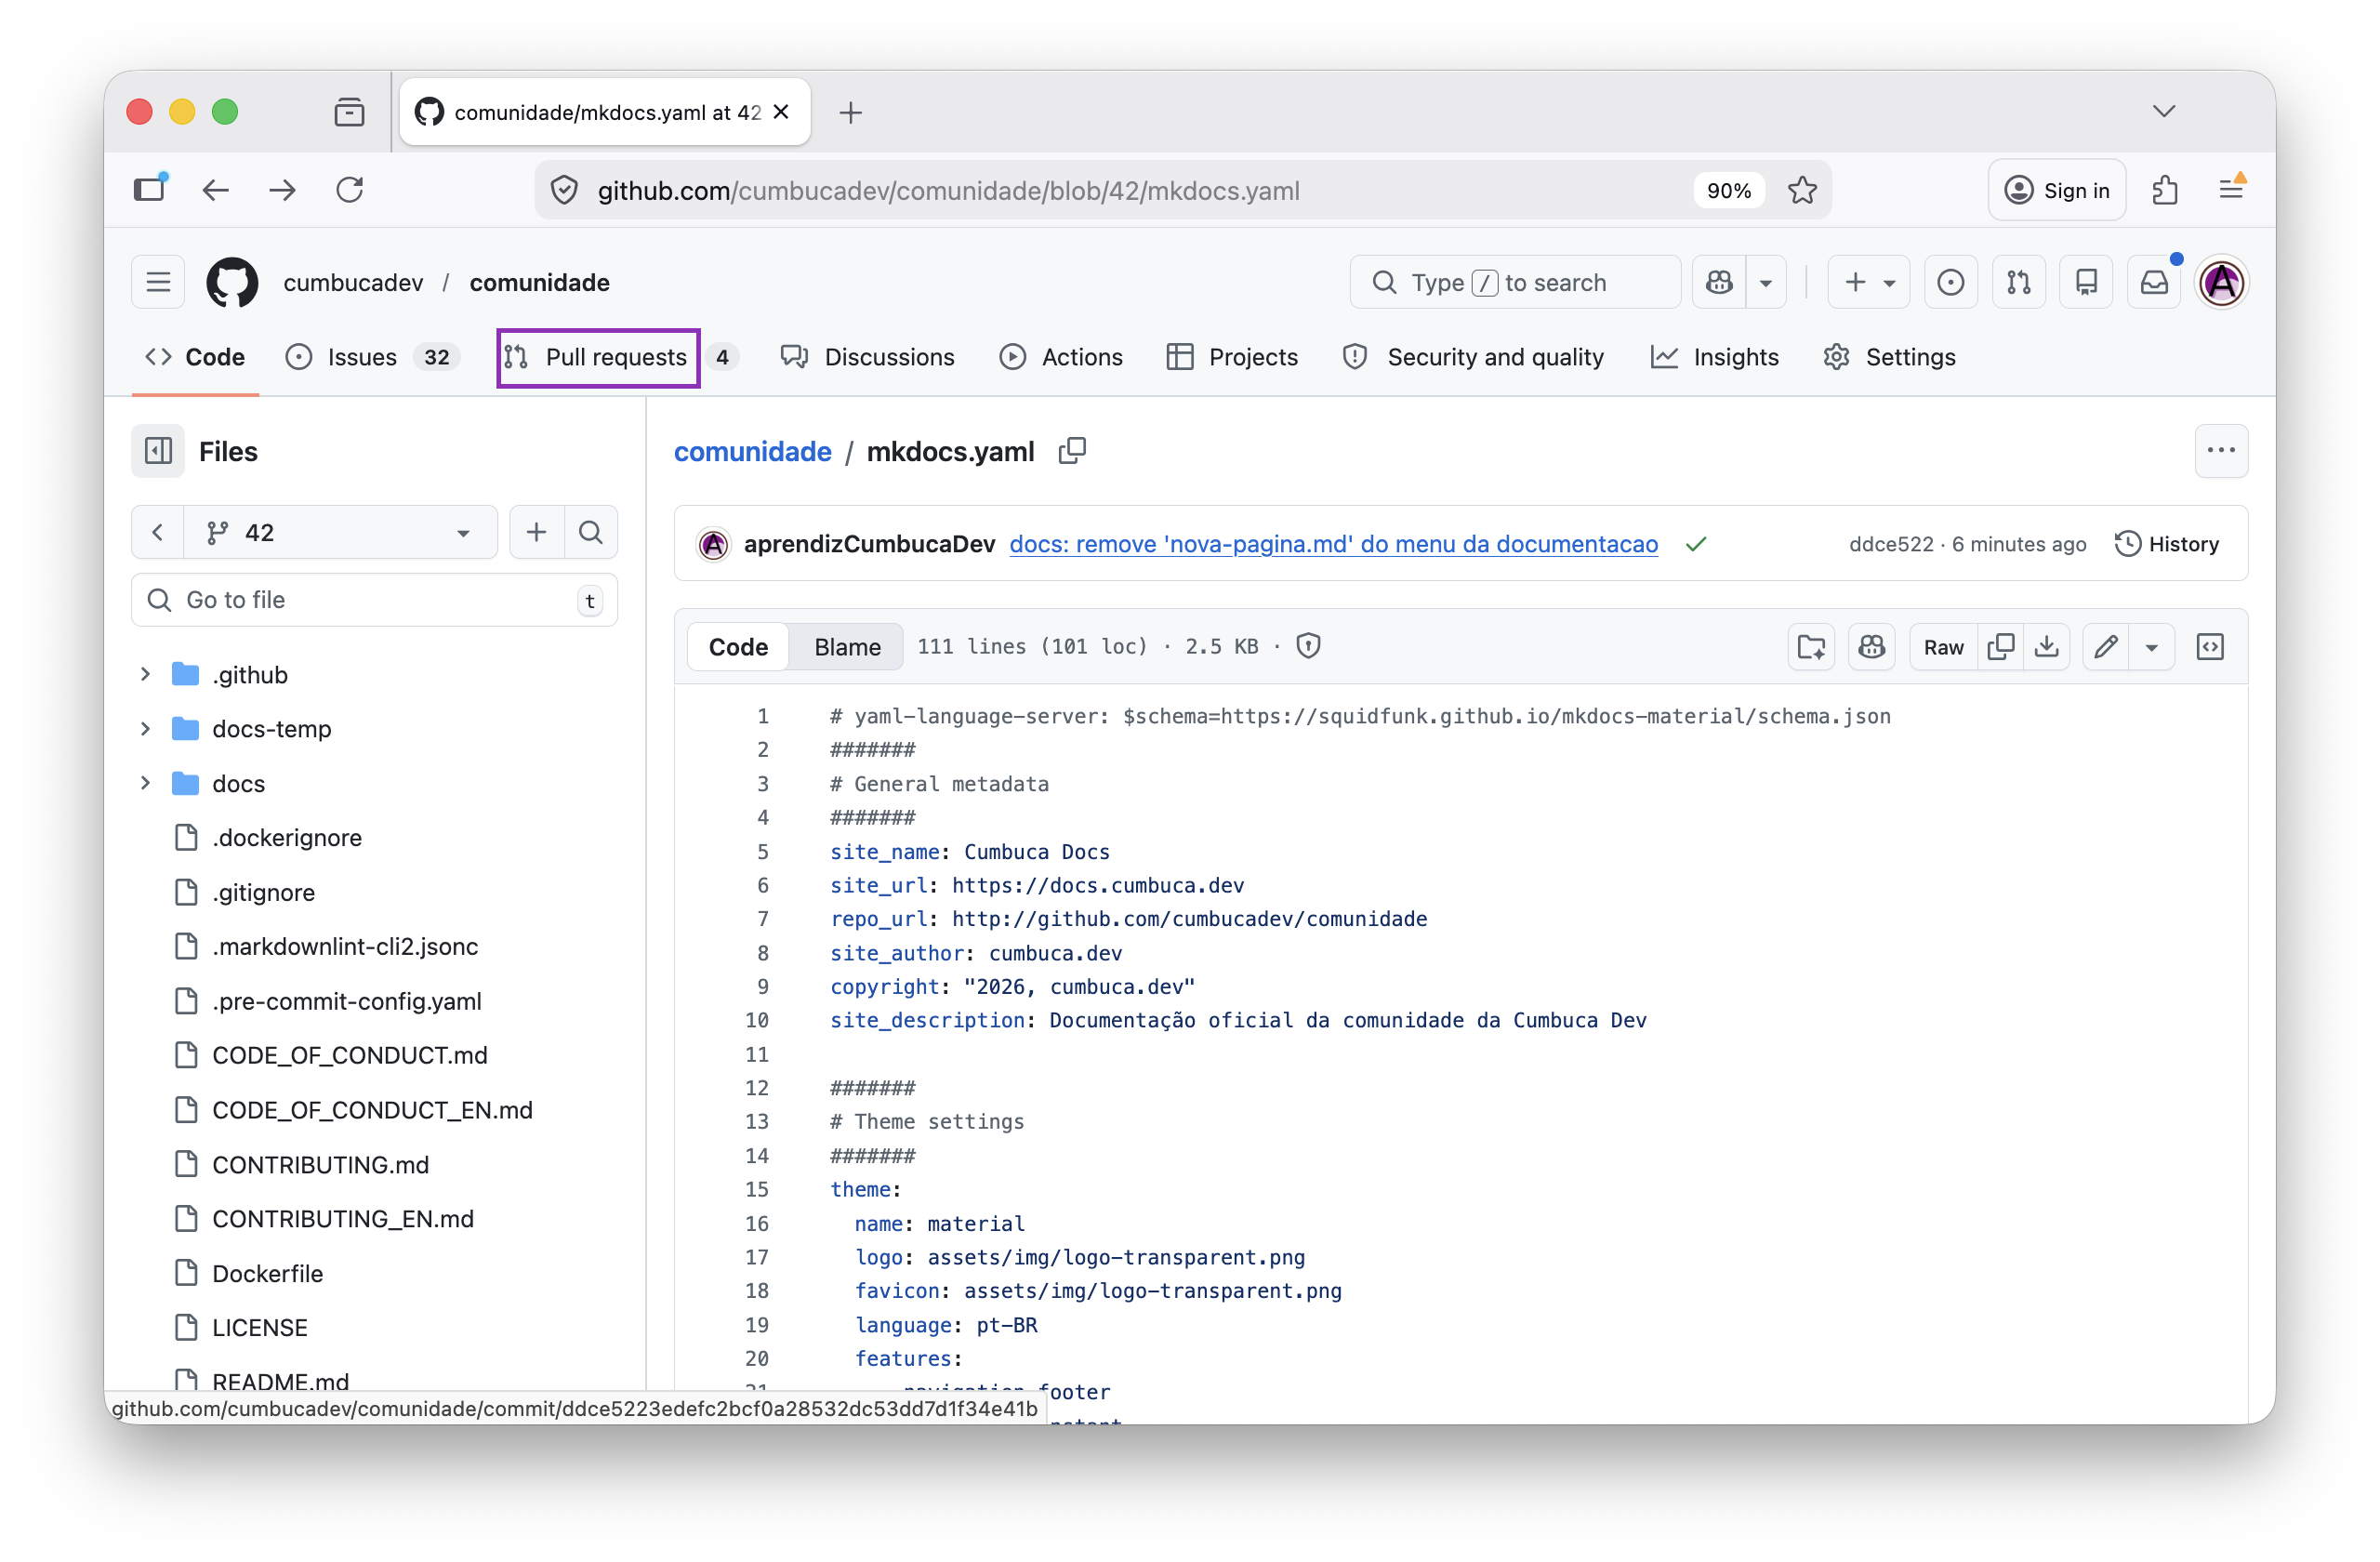The height and width of the screenshot is (1562, 2380).
Task: Bookmark this page with the star
Action: (x=1802, y=190)
